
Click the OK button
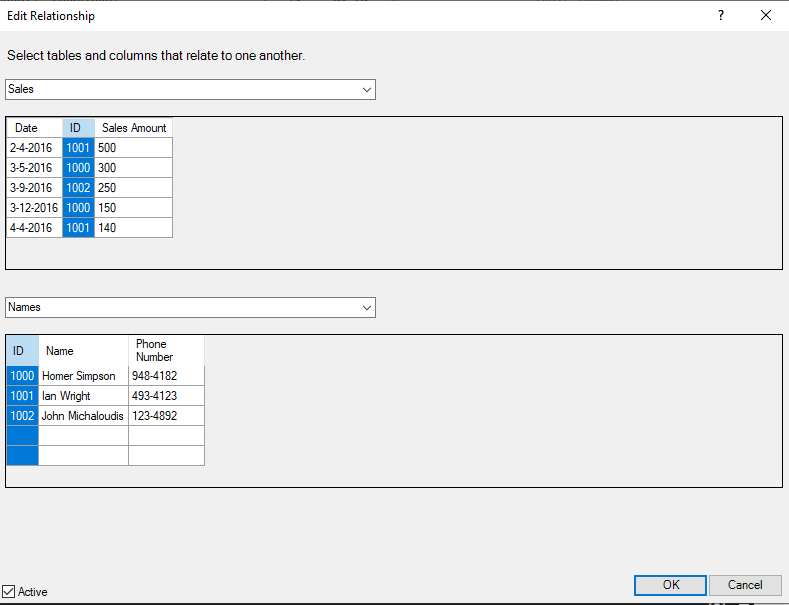pos(670,585)
